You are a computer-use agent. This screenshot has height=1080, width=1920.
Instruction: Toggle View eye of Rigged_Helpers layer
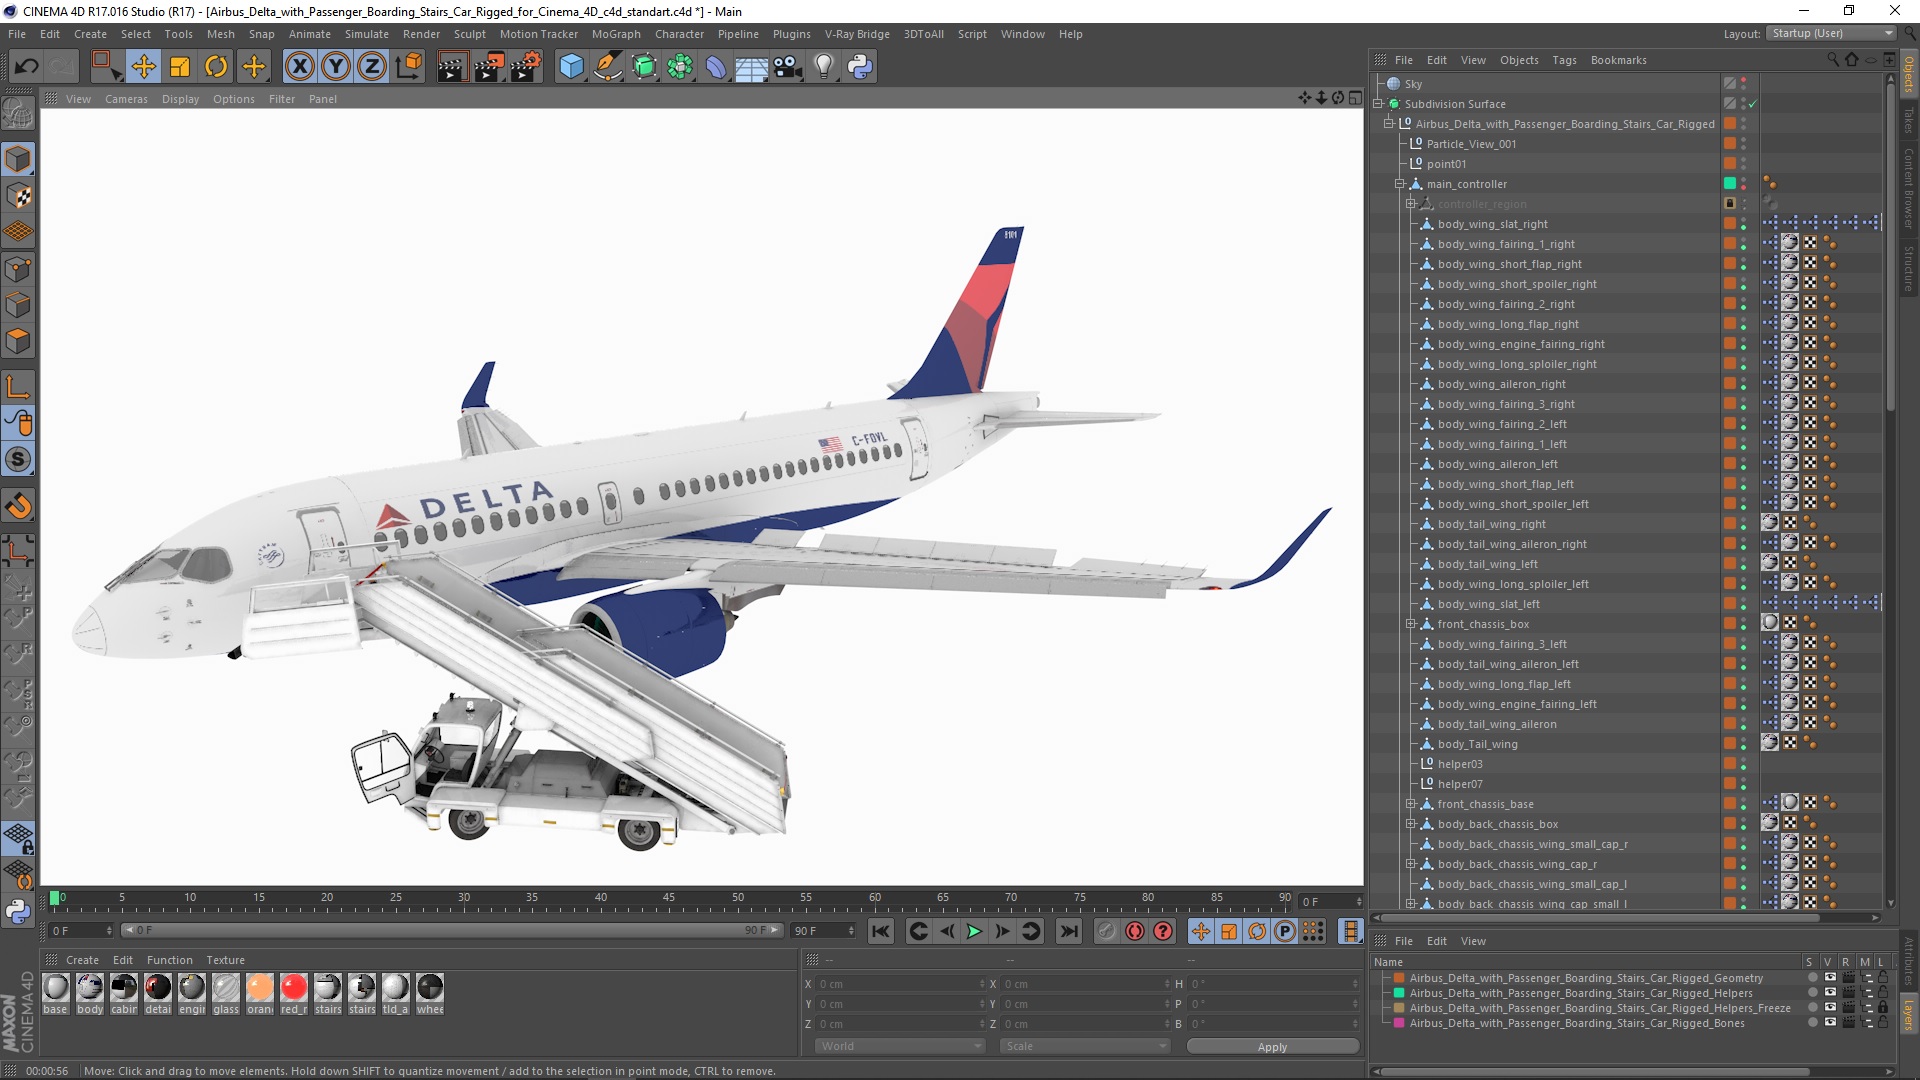[1830, 993]
